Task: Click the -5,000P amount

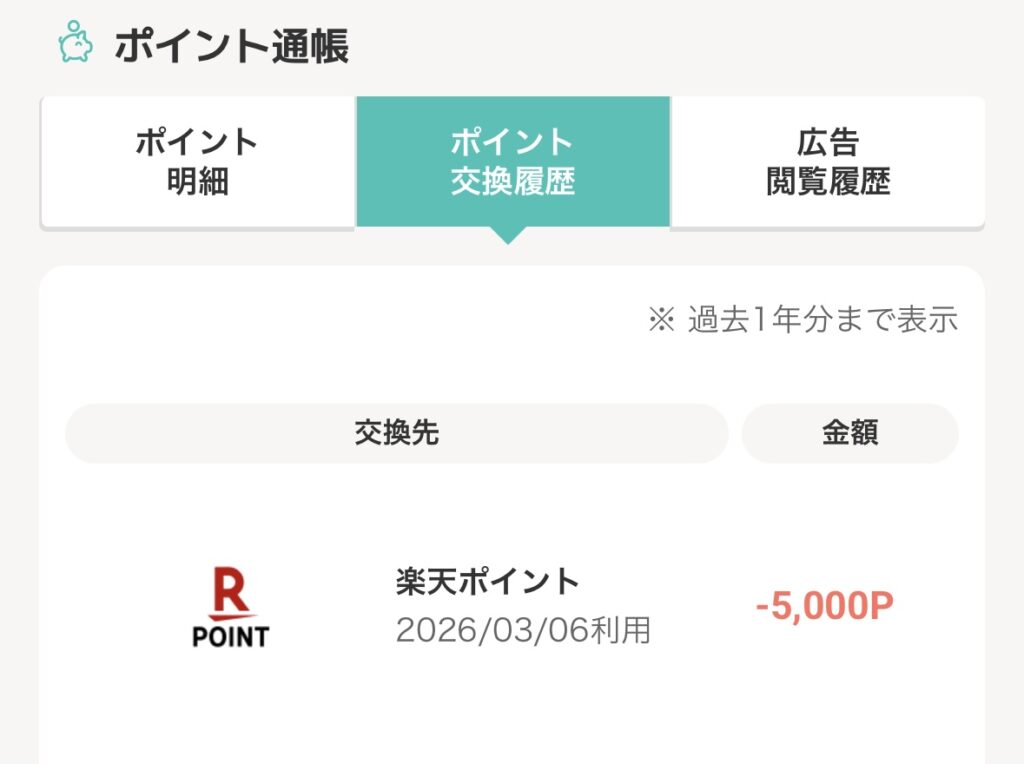Action: tap(824, 606)
